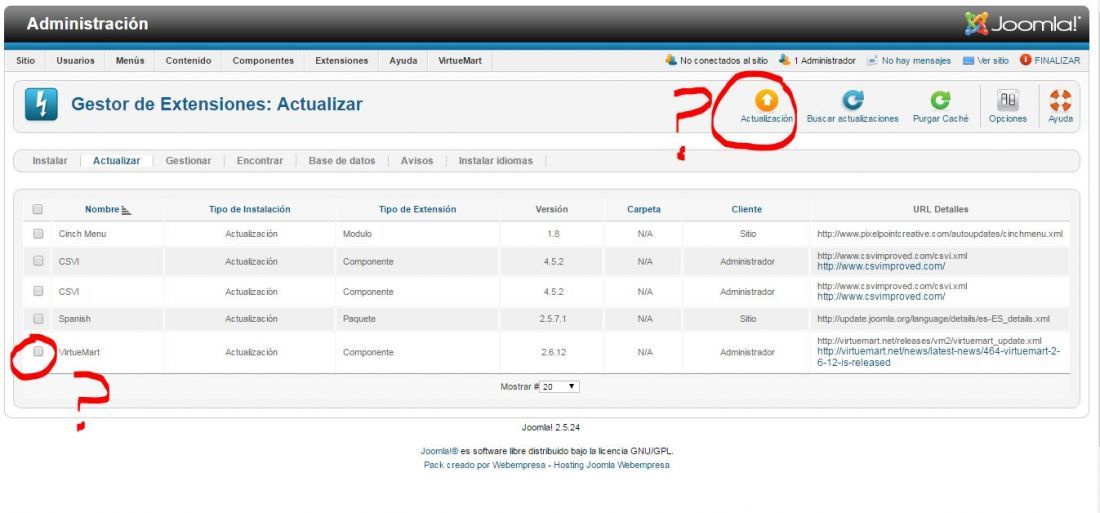Viewport: 1100px width, 513px height.
Task: Click version 2.6.12 cell
Action: click(554, 352)
